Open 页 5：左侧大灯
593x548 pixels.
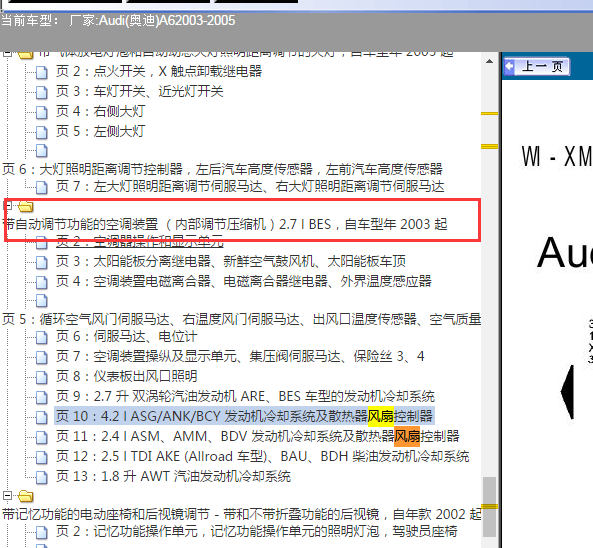[101, 132]
